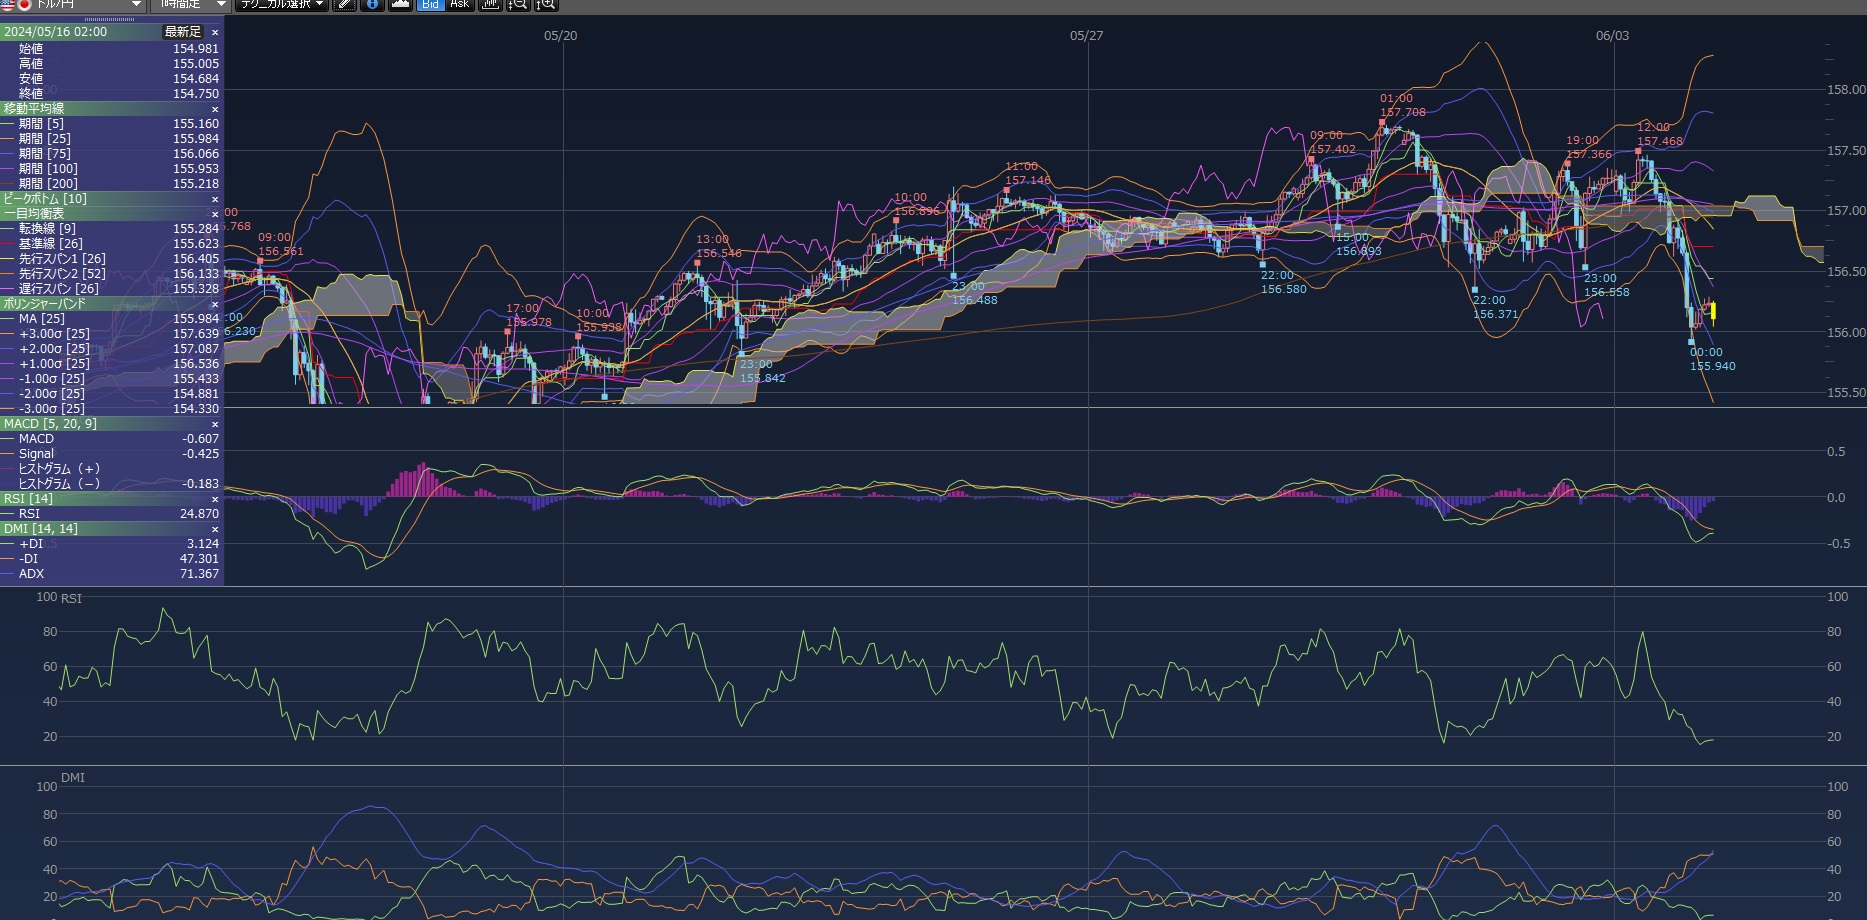
Task: Click the mountain chart type icon
Action: click(400, 4)
